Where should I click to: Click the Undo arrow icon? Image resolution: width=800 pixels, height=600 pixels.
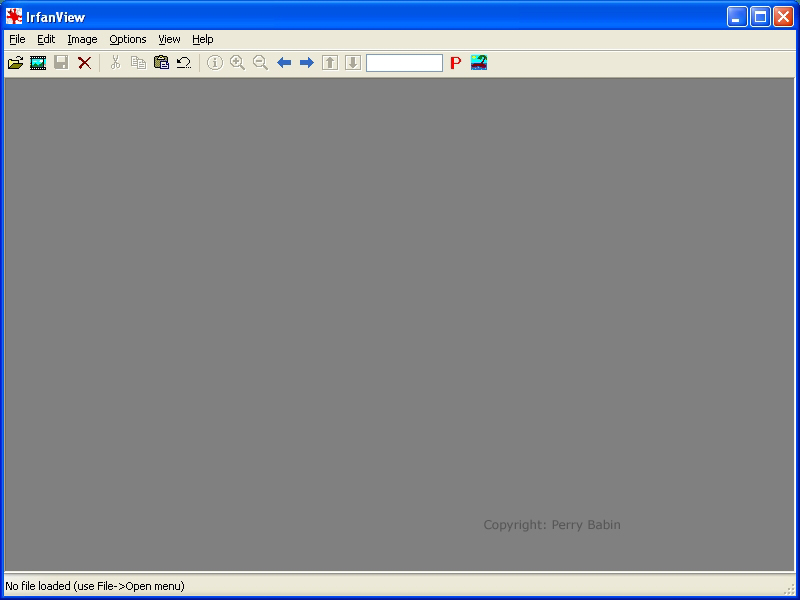(184, 63)
